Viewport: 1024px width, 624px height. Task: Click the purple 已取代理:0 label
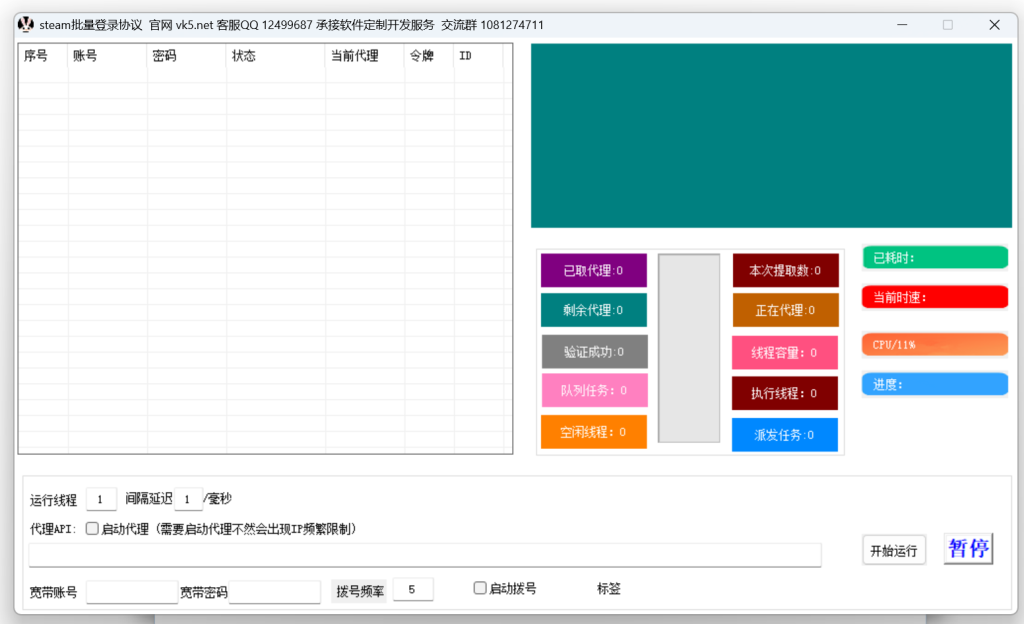pos(594,270)
